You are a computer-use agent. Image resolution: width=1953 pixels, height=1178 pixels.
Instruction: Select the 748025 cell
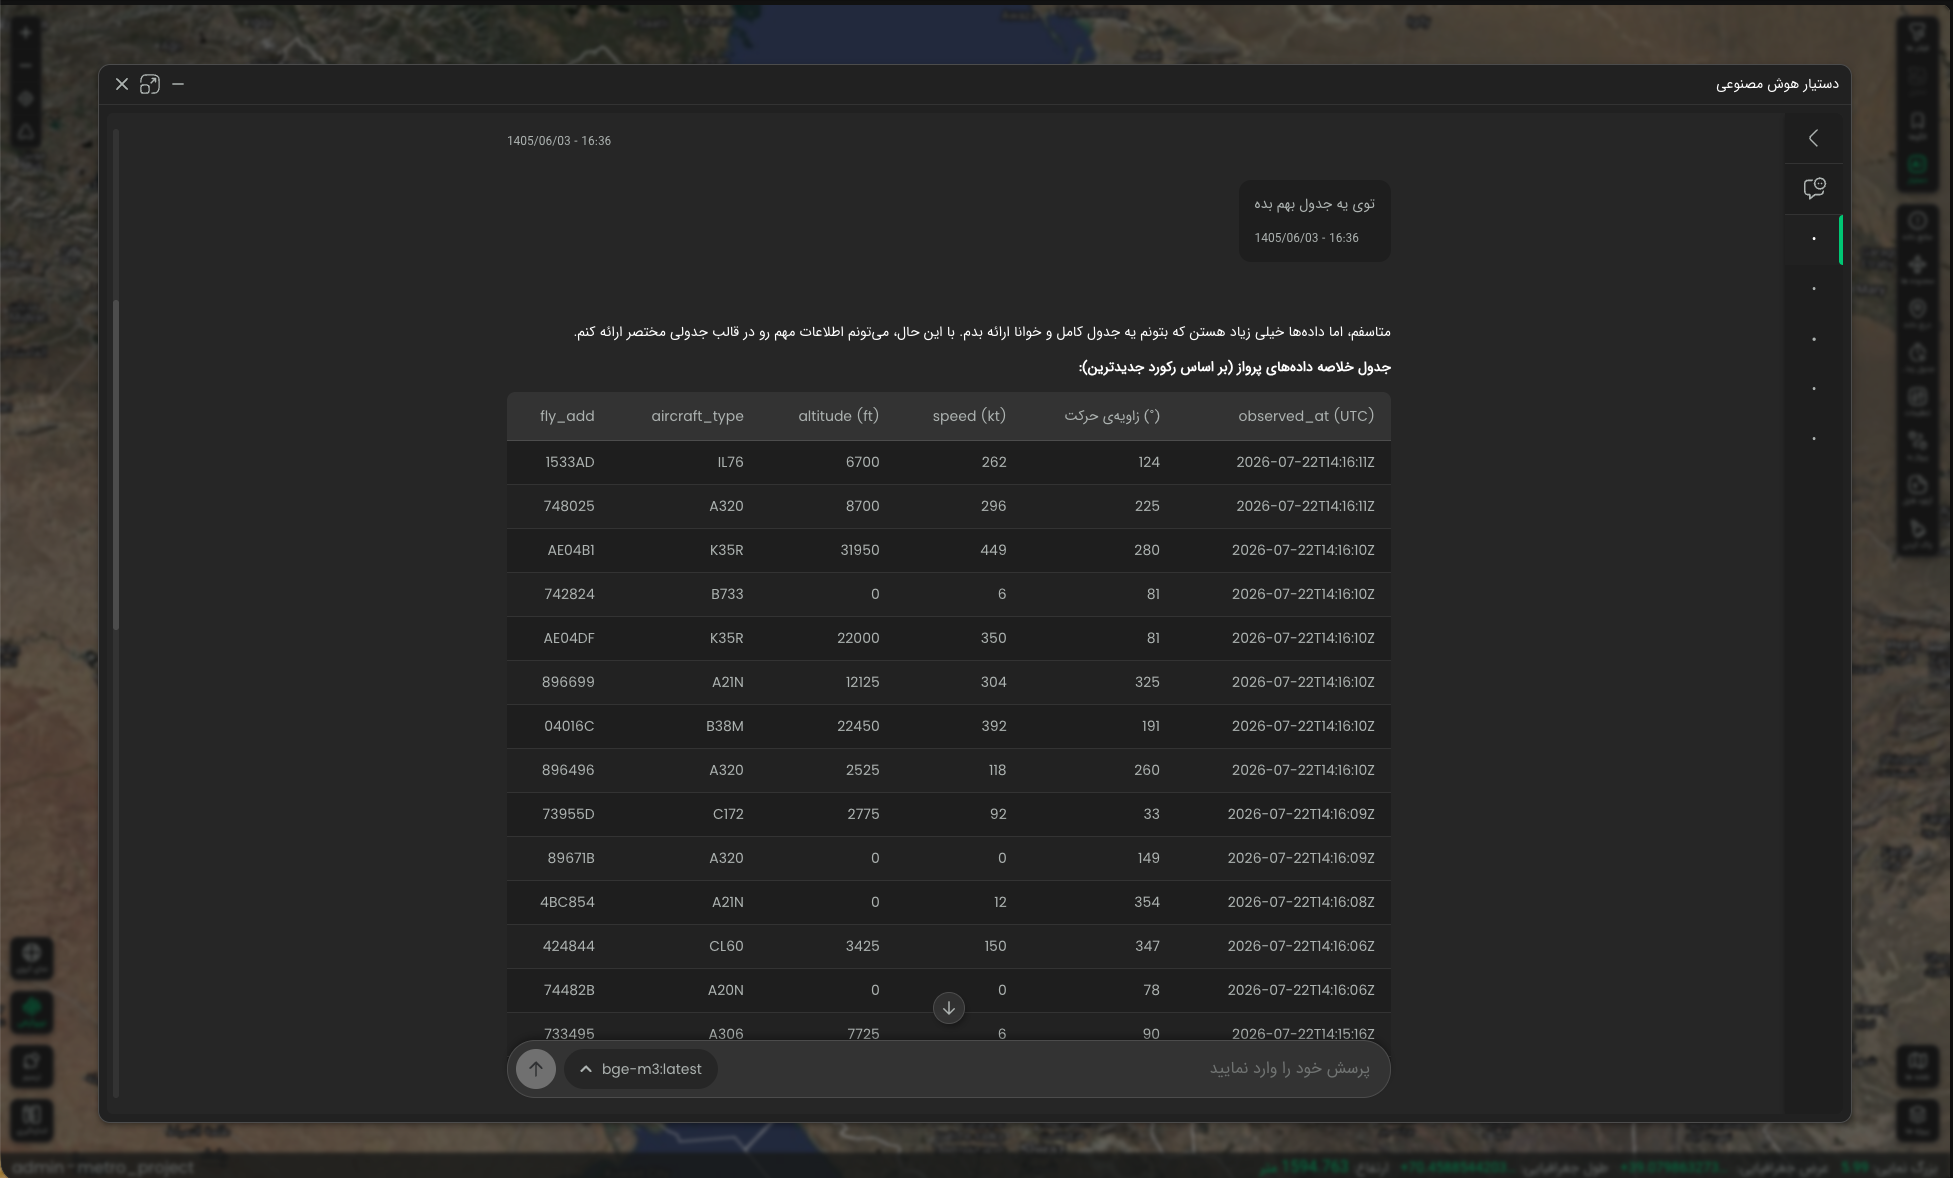569,506
